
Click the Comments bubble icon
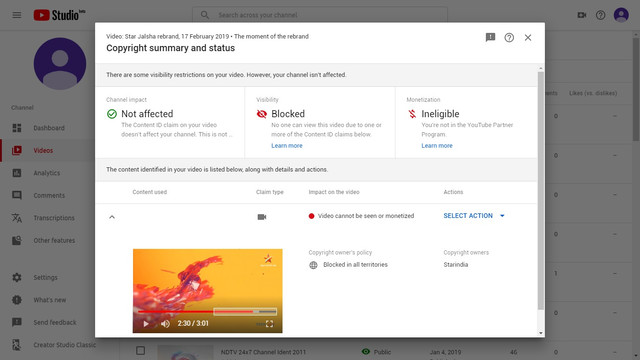[17, 196]
